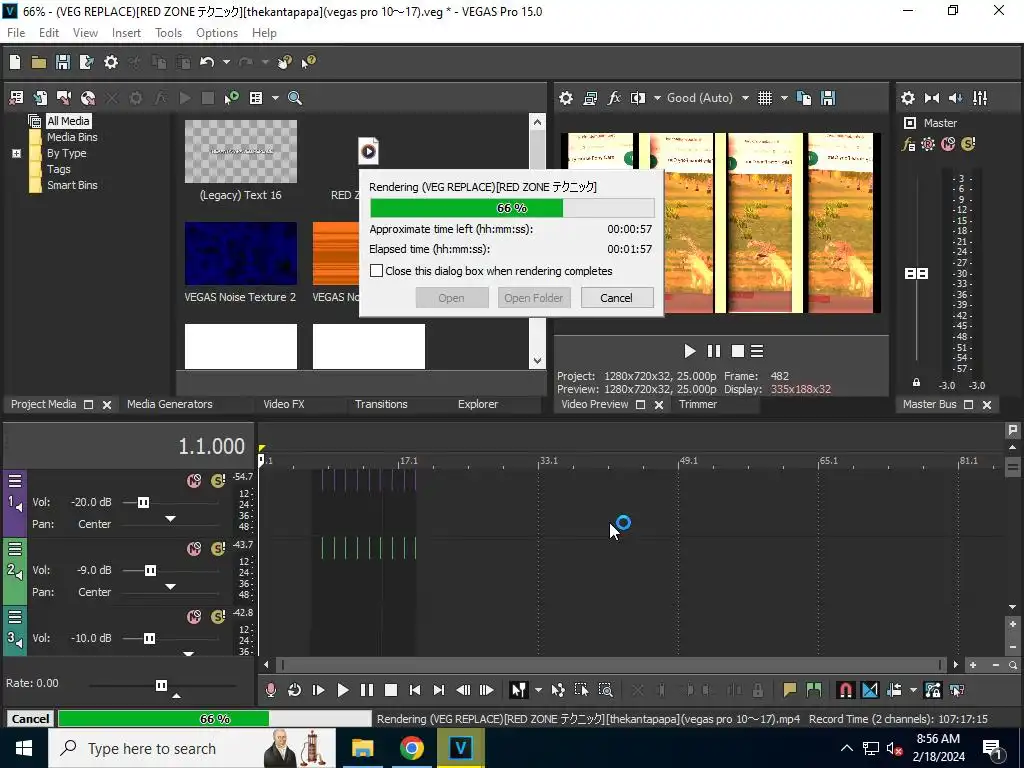This screenshot has width=1024, height=768.
Task: Tick Close this dialog box when rendering completes
Action: pyautogui.click(x=377, y=271)
